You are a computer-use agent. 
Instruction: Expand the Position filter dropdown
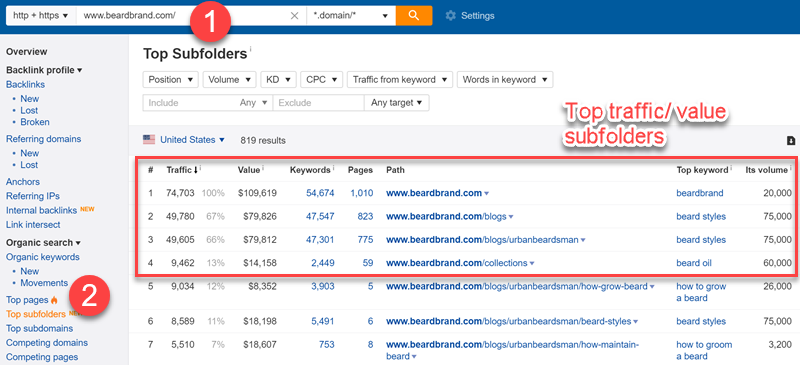click(x=170, y=80)
